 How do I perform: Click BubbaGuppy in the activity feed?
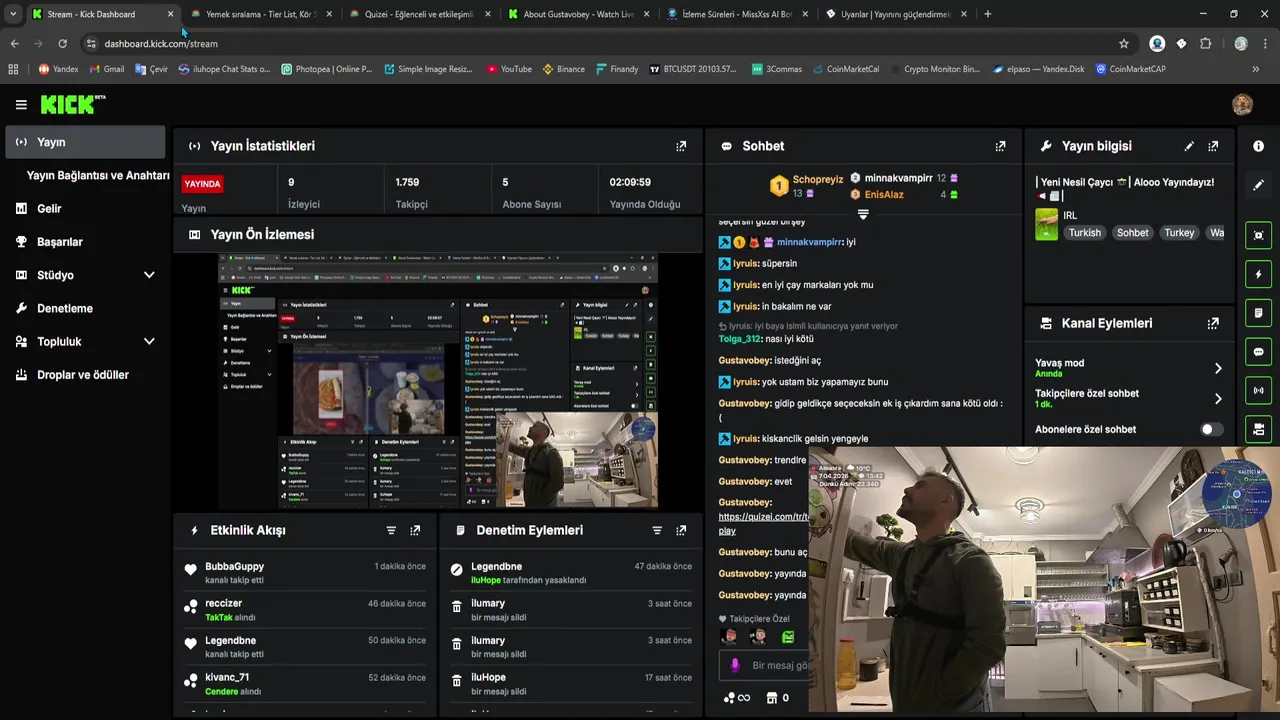[234, 567]
